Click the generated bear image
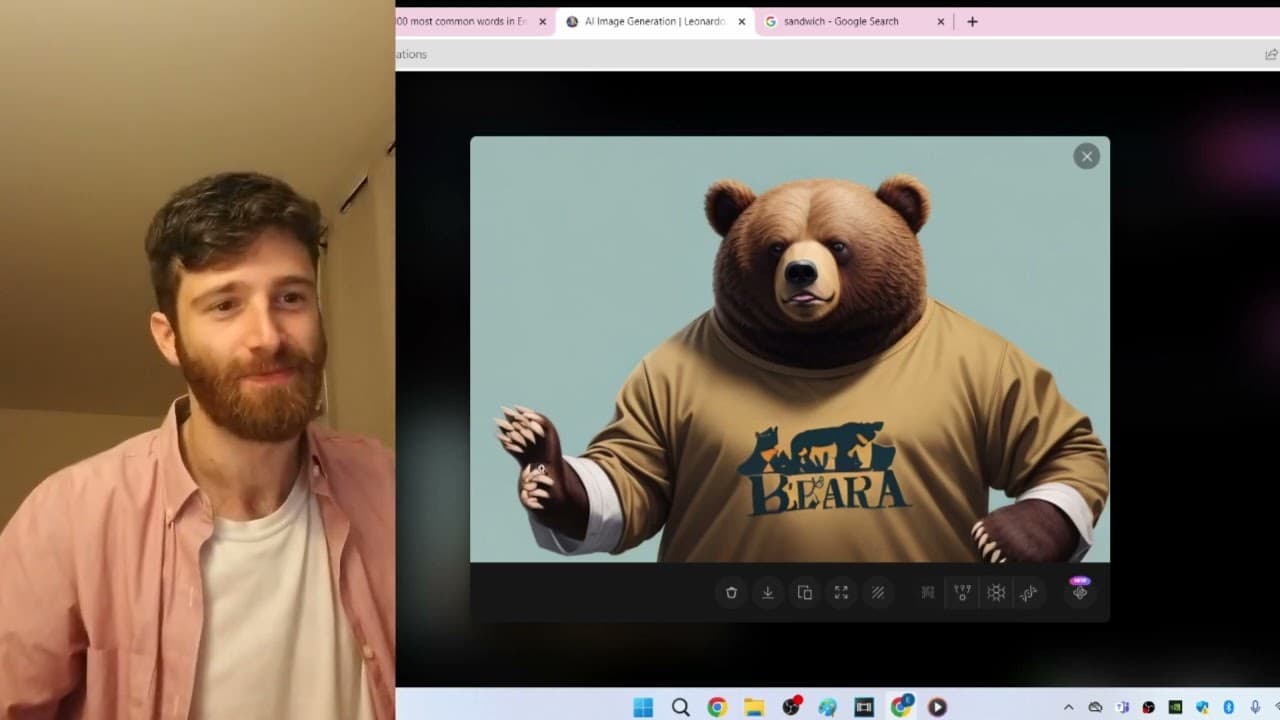Image resolution: width=1280 pixels, height=720 pixels. (789, 349)
